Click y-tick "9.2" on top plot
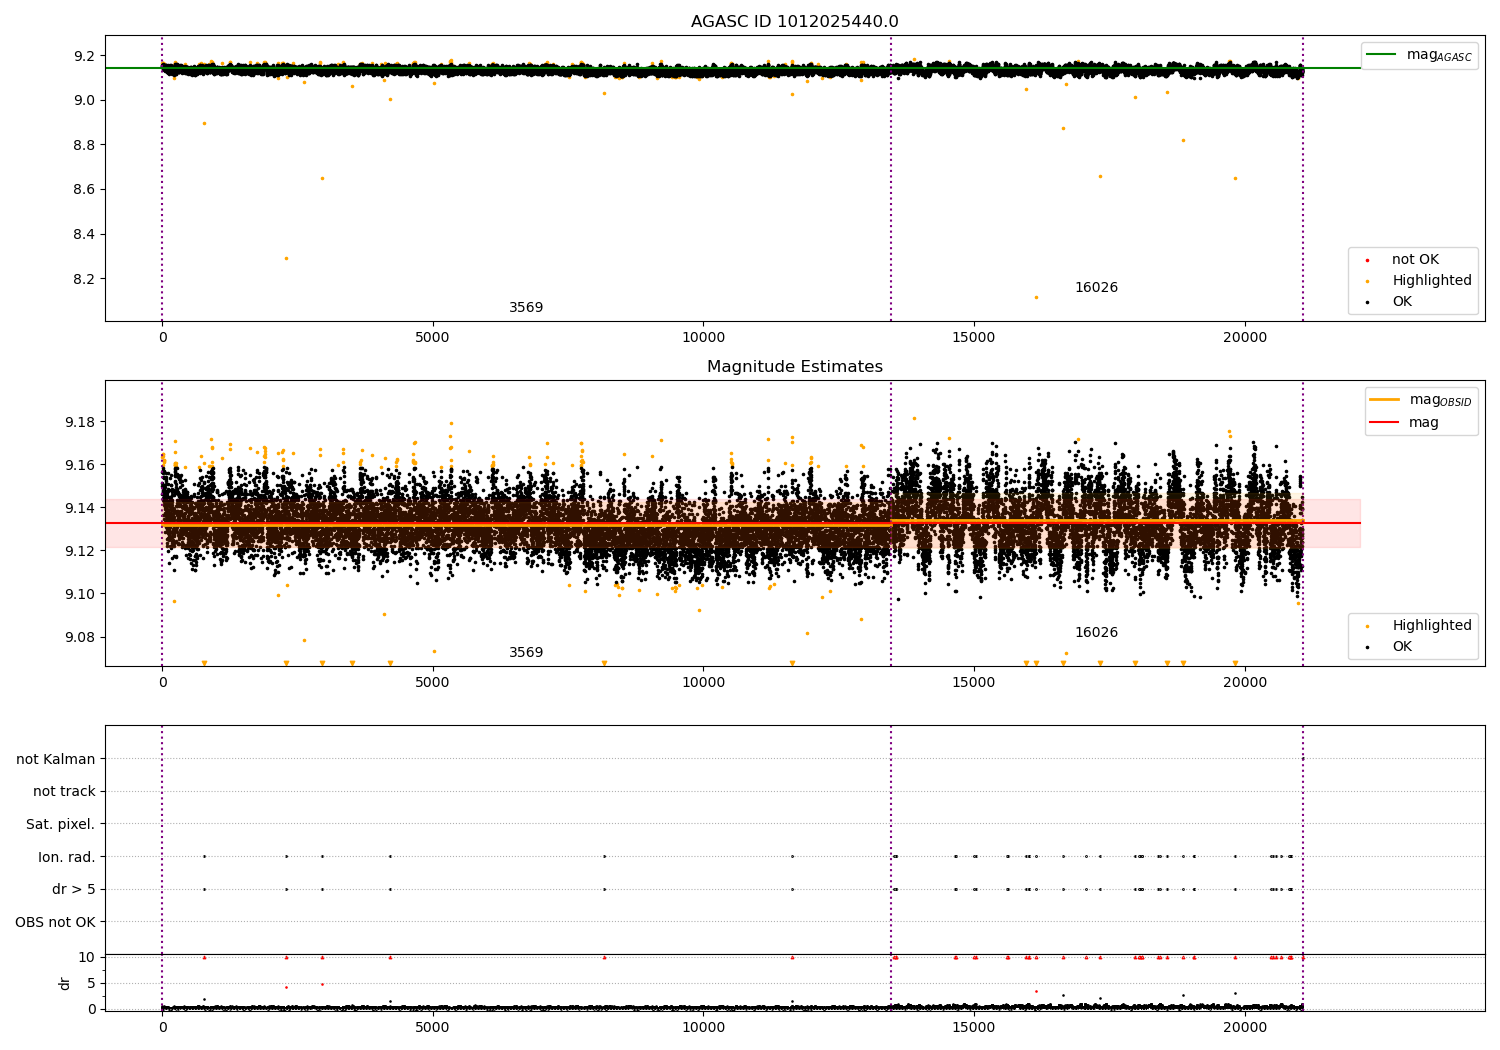Image resolution: width=1500 pixels, height=1050 pixels. pos(84,56)
